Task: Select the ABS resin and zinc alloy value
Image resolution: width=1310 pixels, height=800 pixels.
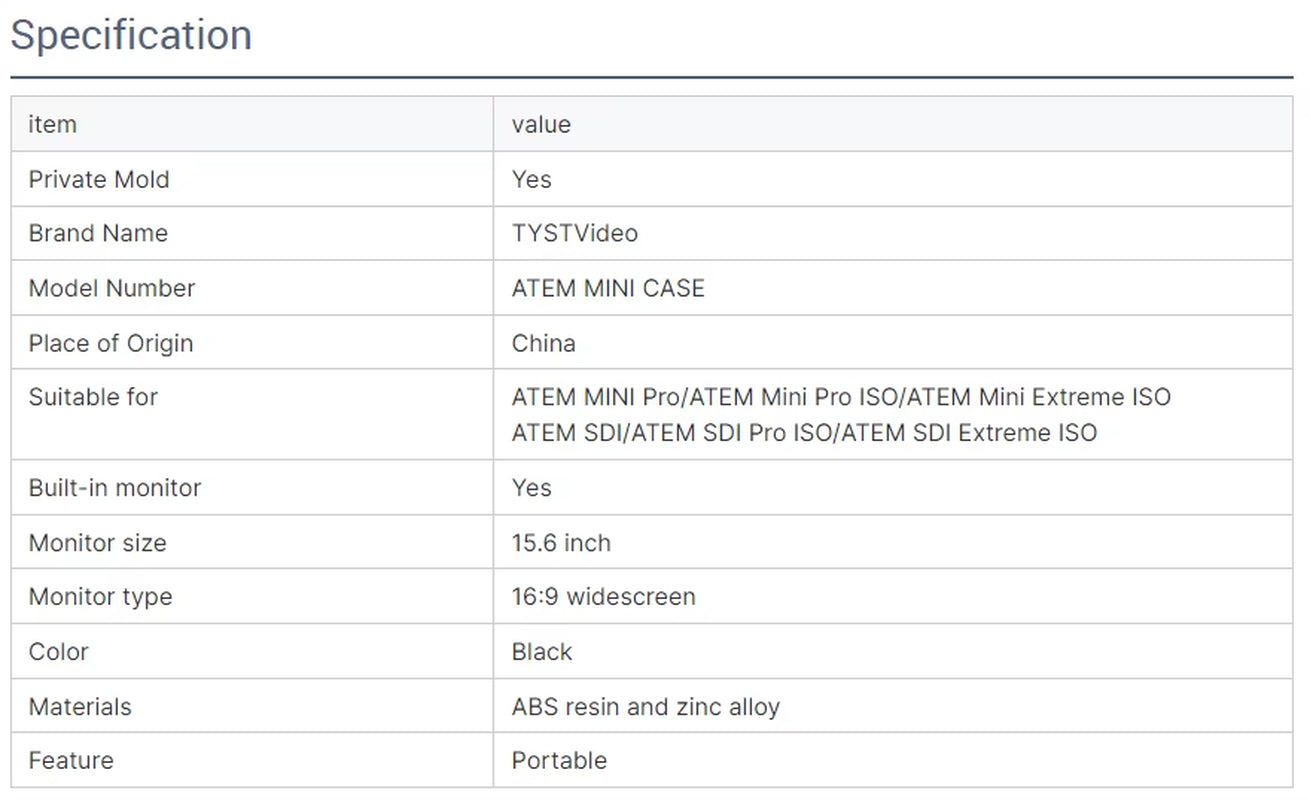Action: pos(645,707)
